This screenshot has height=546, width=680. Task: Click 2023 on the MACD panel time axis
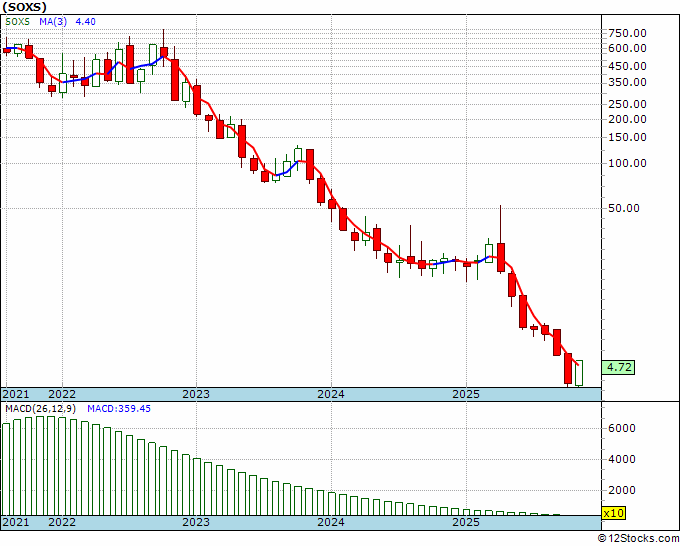click(196, 522)
